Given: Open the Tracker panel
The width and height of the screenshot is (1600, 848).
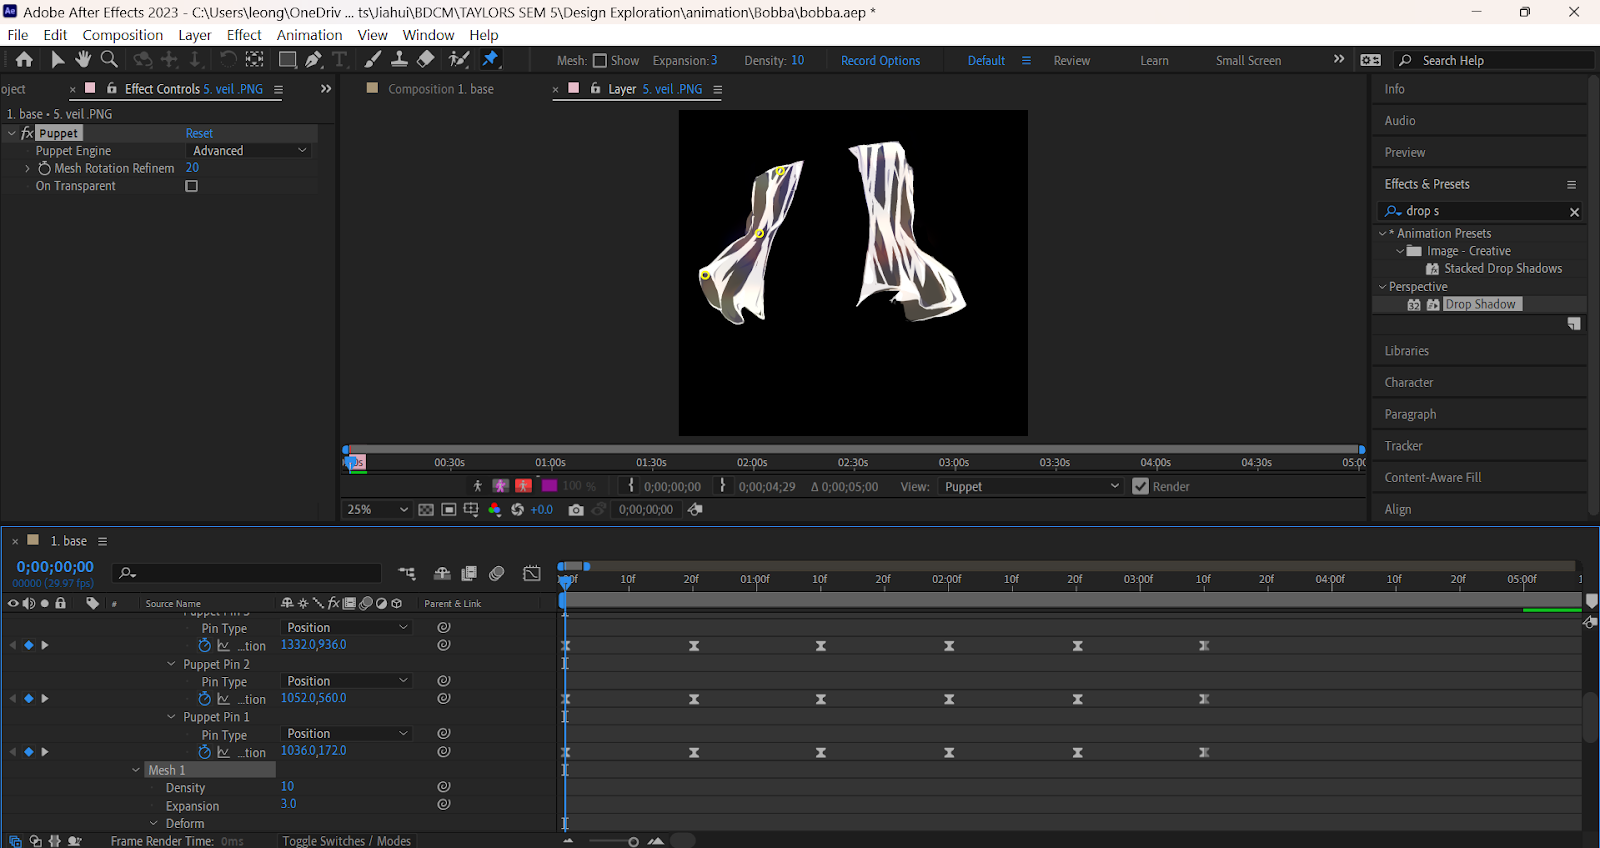Looking at the screenshot, I should coord(1403,446).
